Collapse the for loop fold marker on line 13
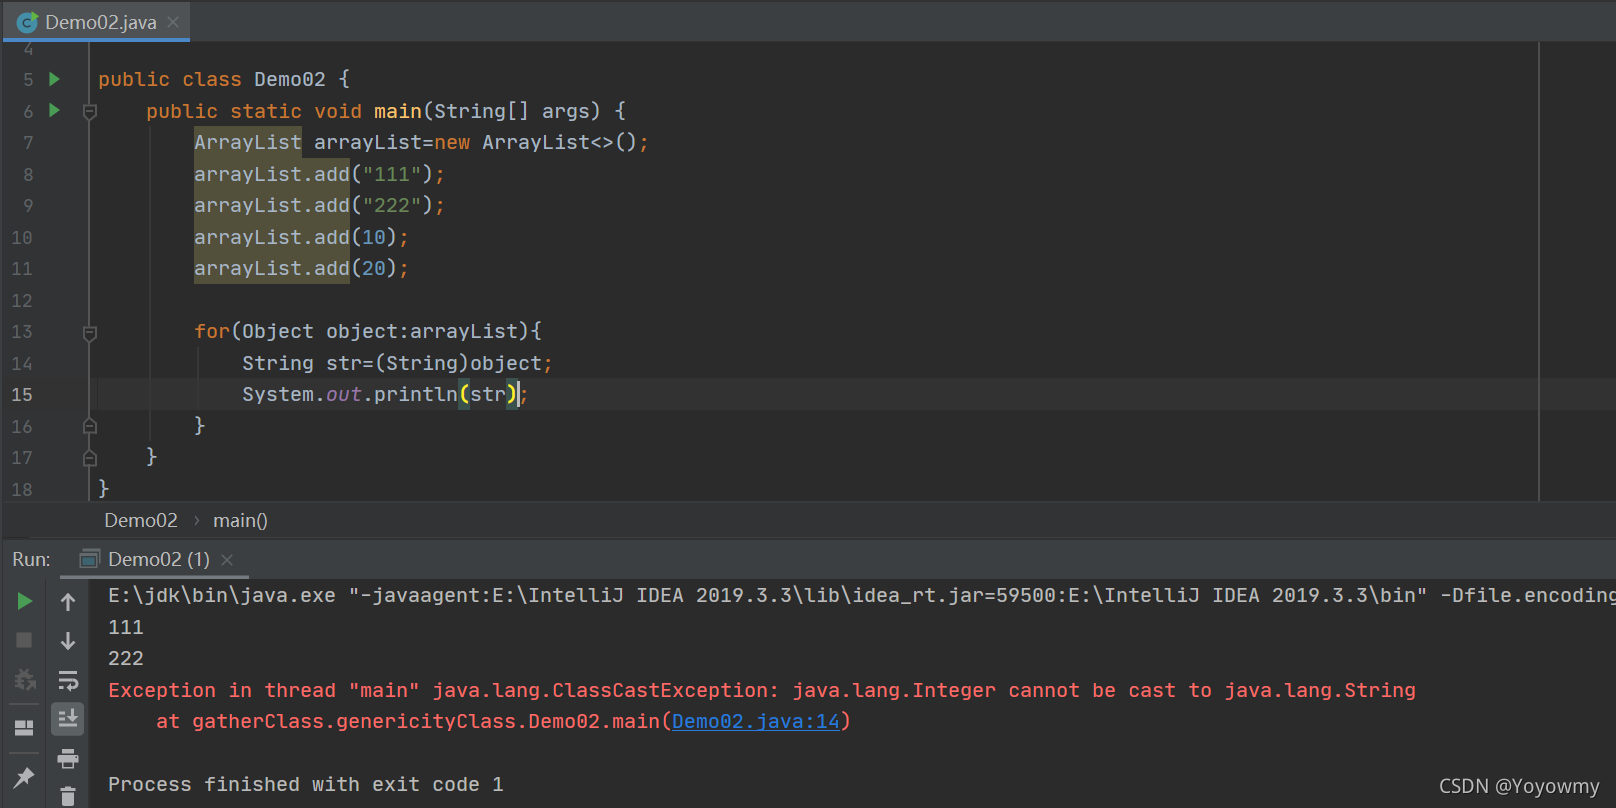The height and width of the screenshot is (808, 1616). click(90, 332)
